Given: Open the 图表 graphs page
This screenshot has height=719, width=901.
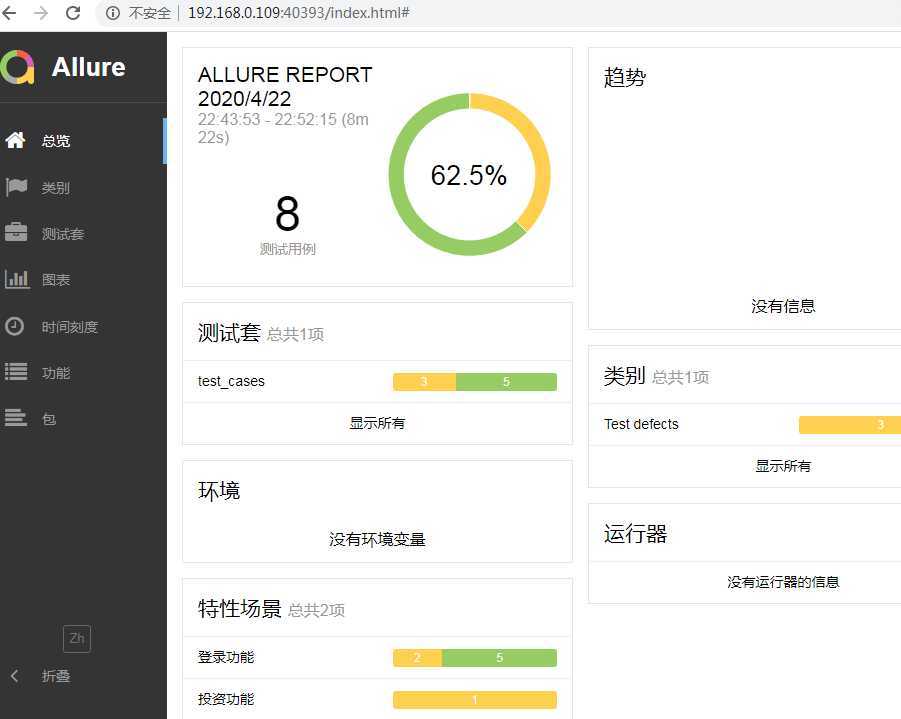Looking at the screenshot, I should (x=83, y=280).
